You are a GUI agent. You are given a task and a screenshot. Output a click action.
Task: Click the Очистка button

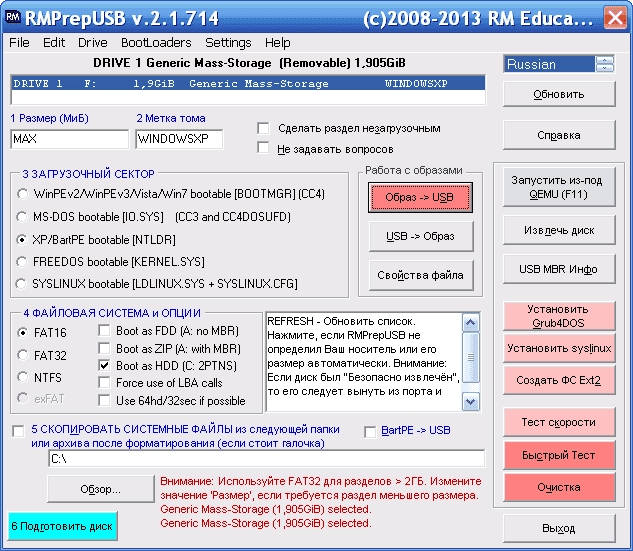click(559, 487)
